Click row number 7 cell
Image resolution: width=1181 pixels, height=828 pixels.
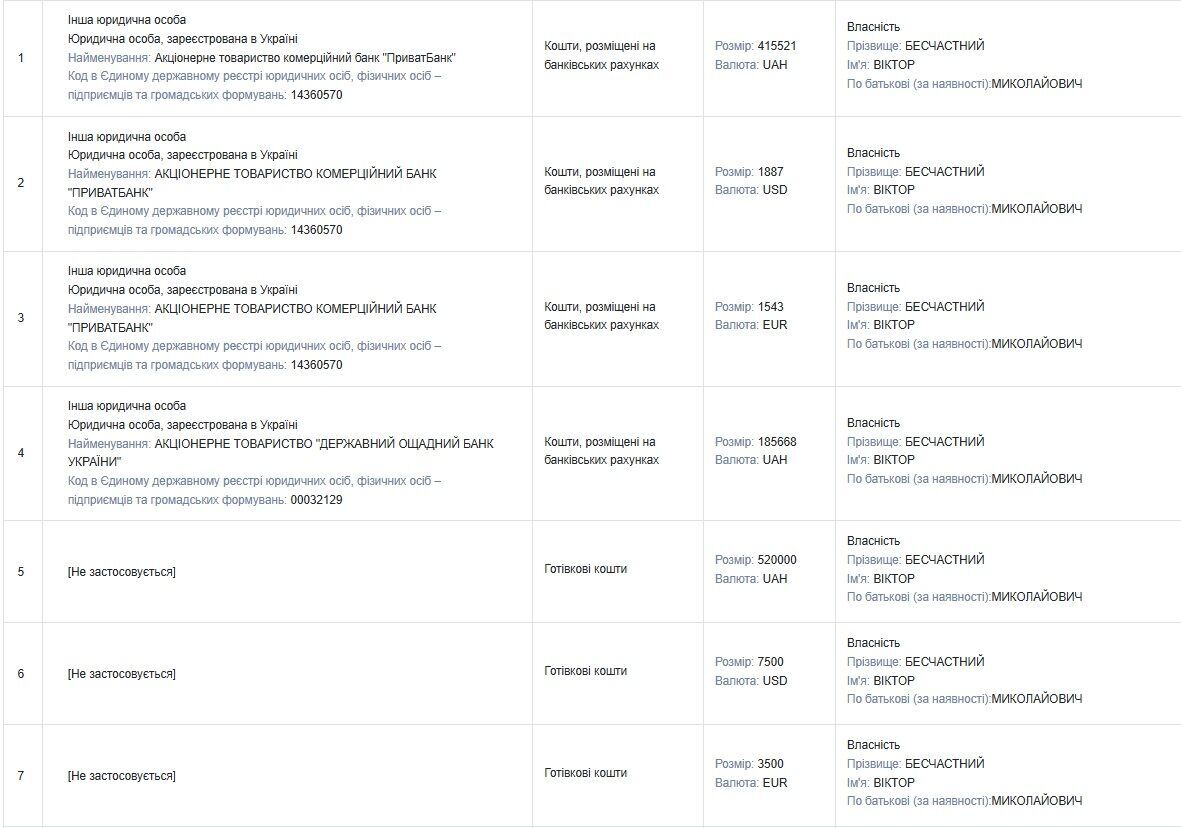(x=21, y=776)
